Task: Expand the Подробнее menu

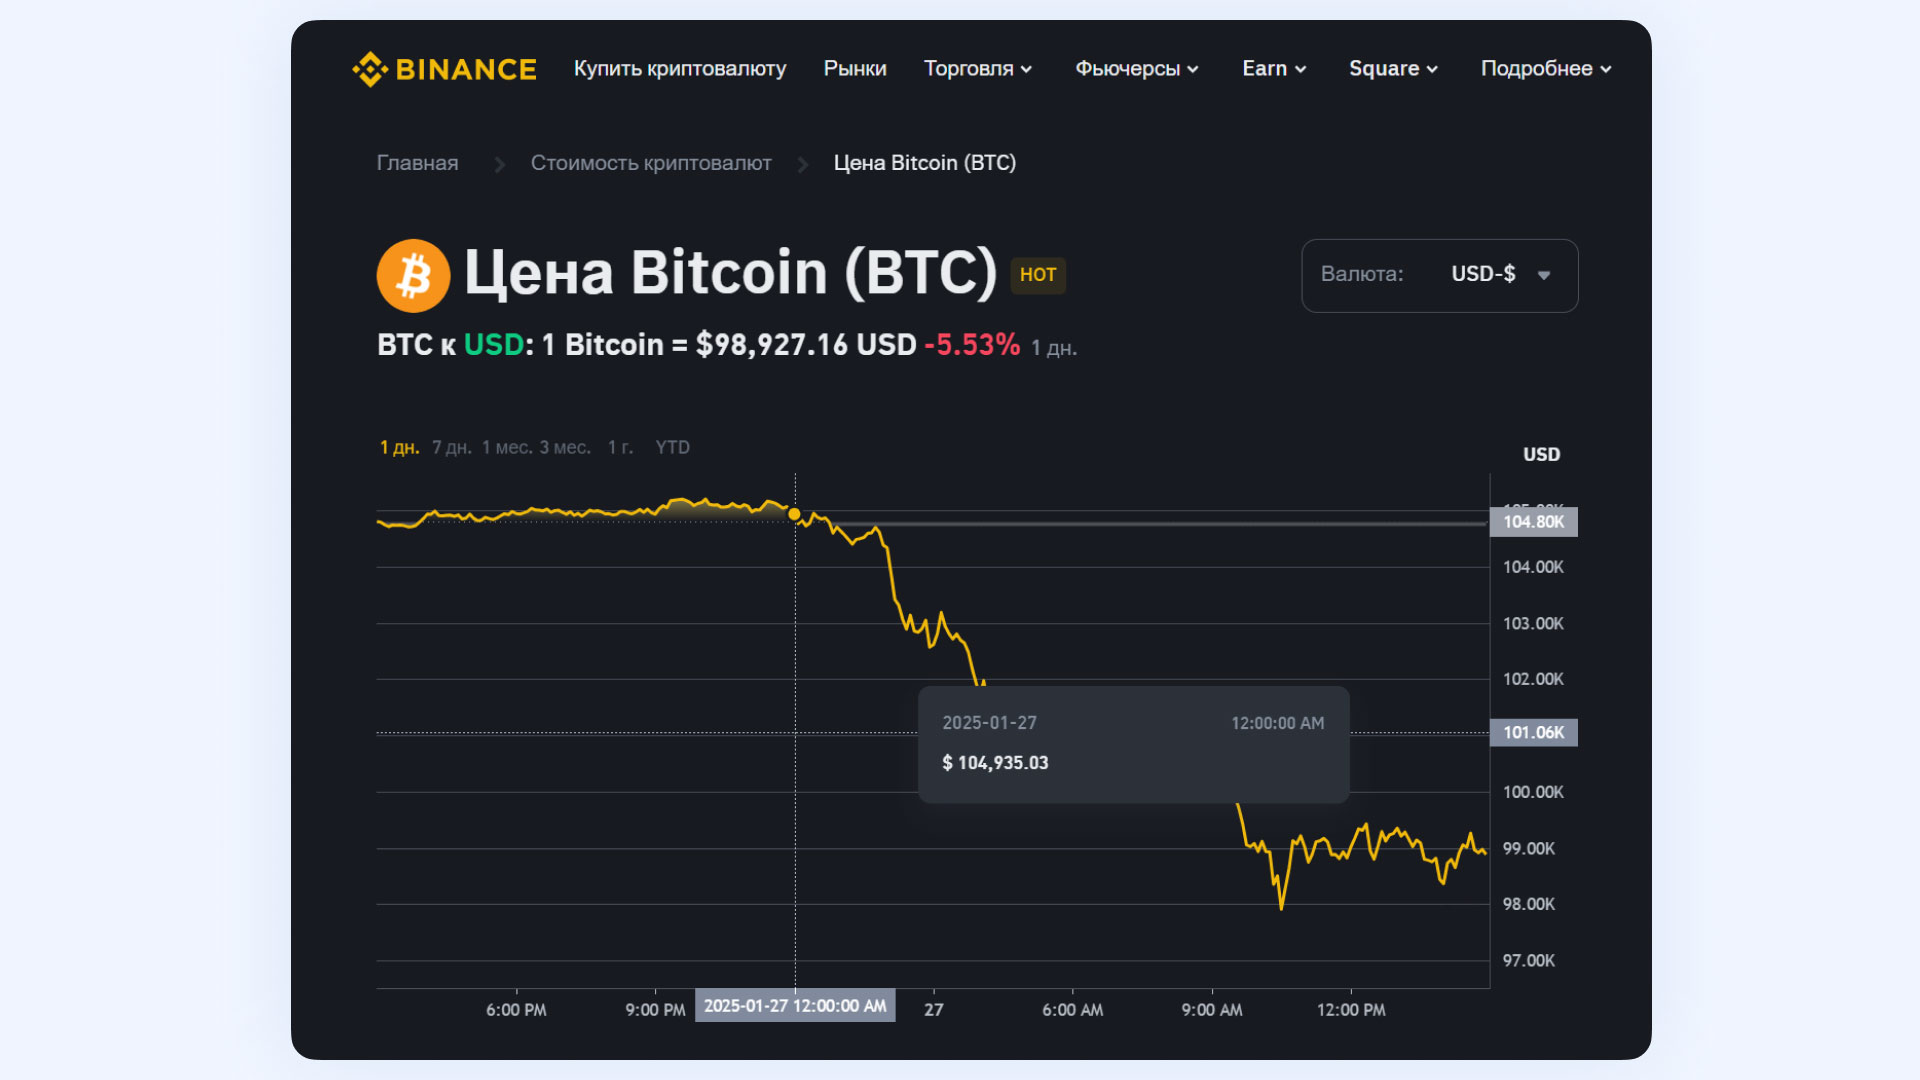Action: (1546, 69)
